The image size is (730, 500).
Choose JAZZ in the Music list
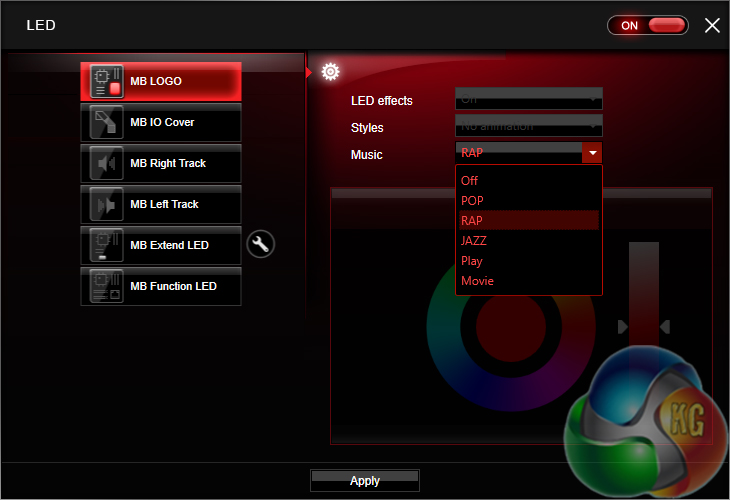(x=529, y=241)
